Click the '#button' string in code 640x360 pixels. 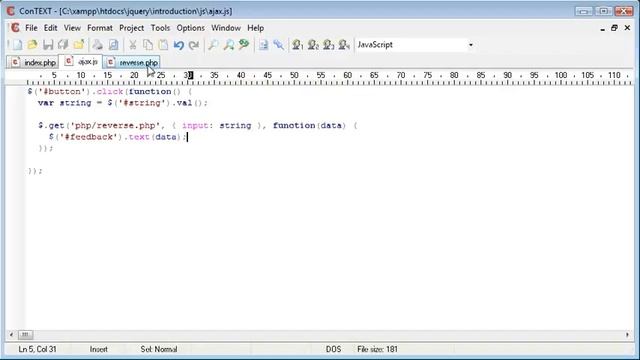61,91
